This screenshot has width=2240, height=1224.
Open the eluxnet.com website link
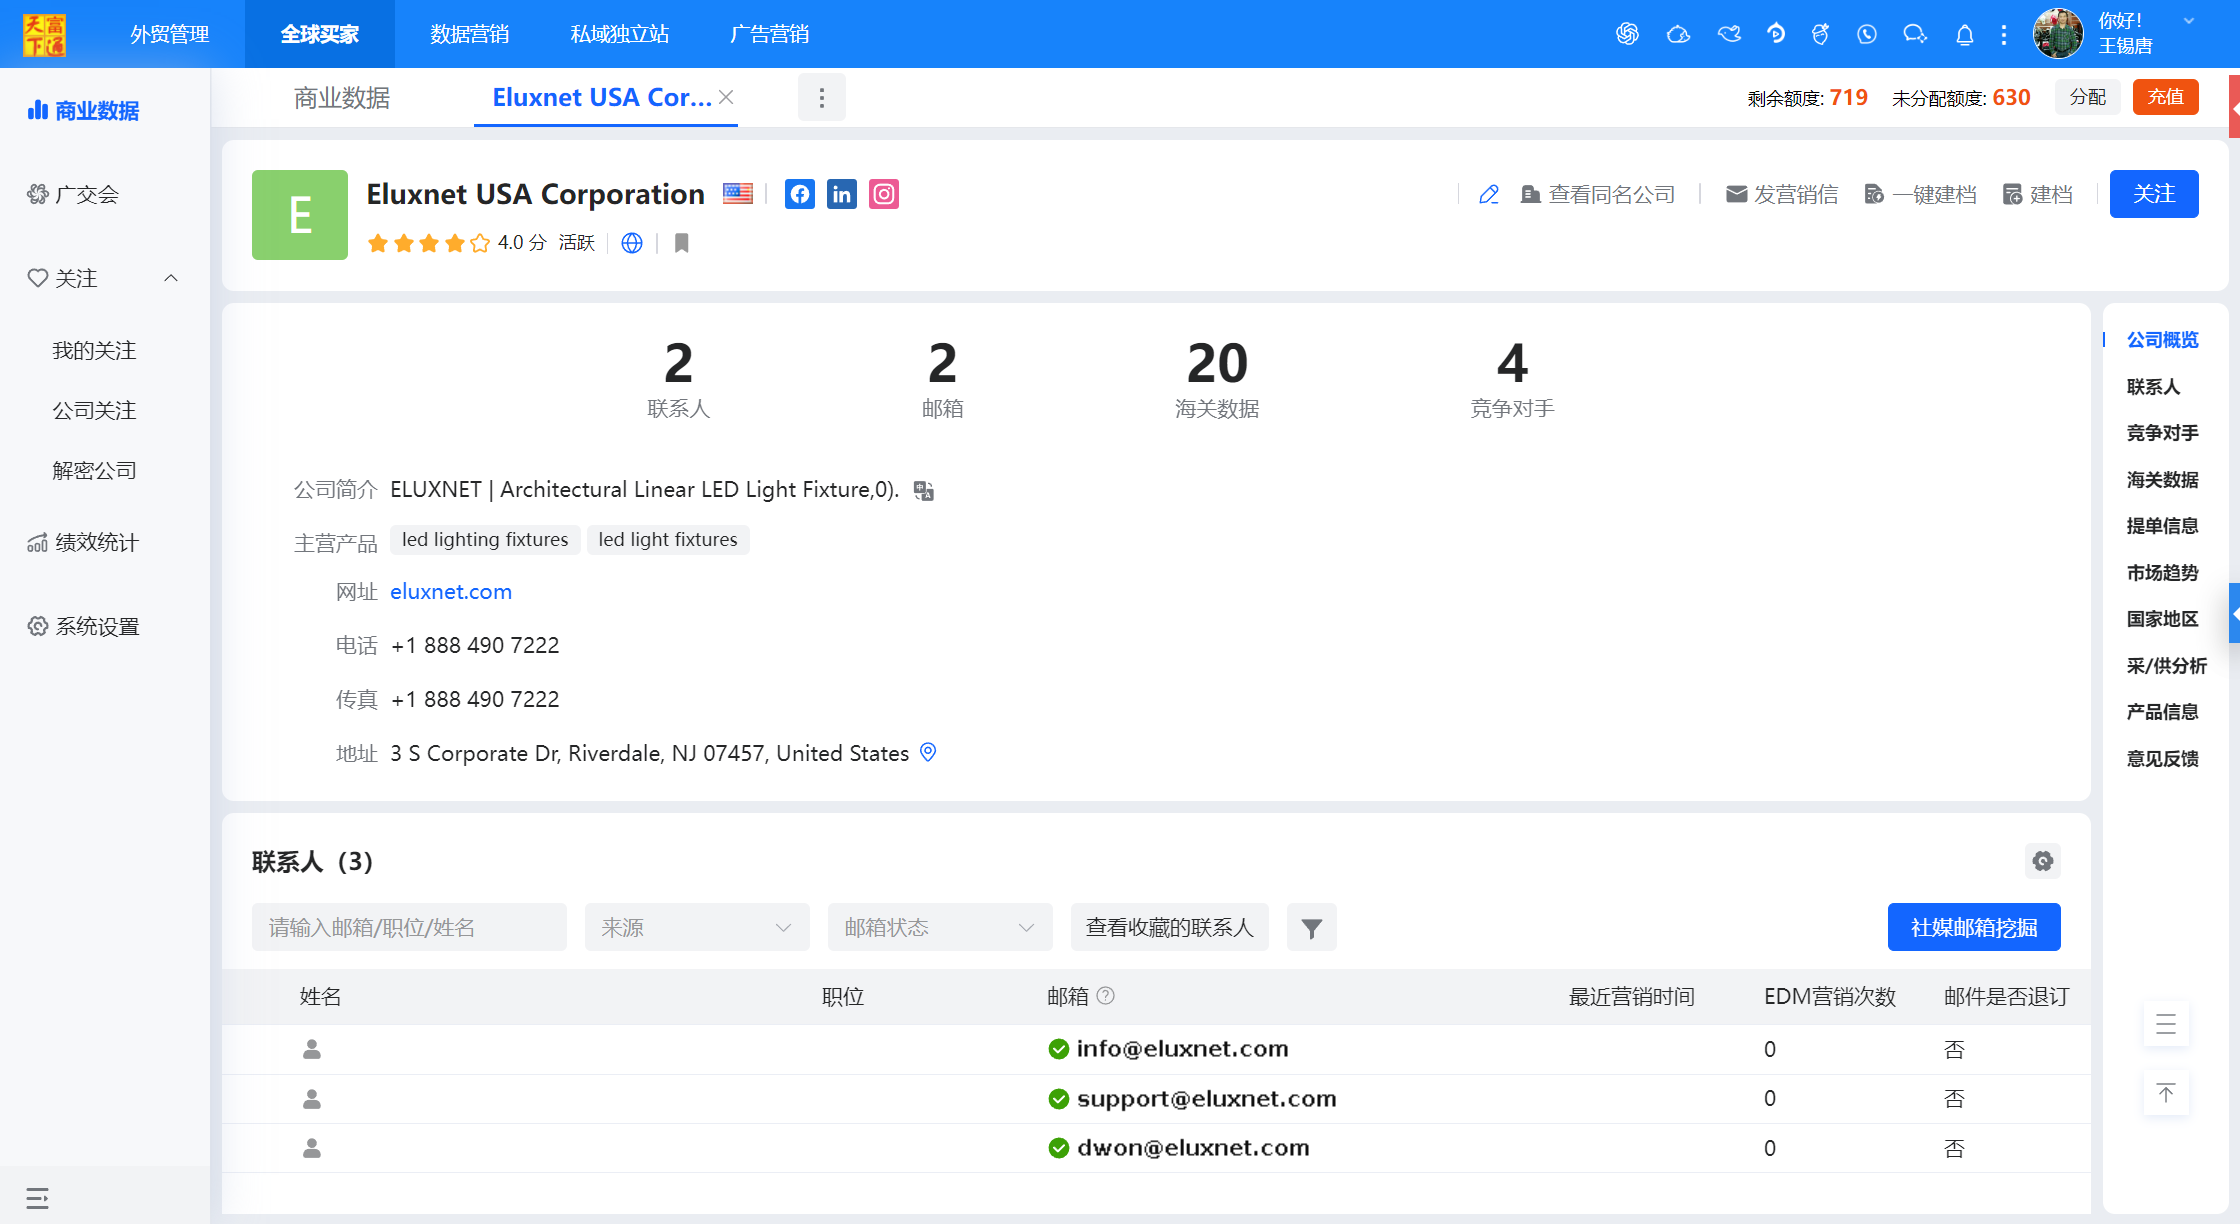(451, 592)
